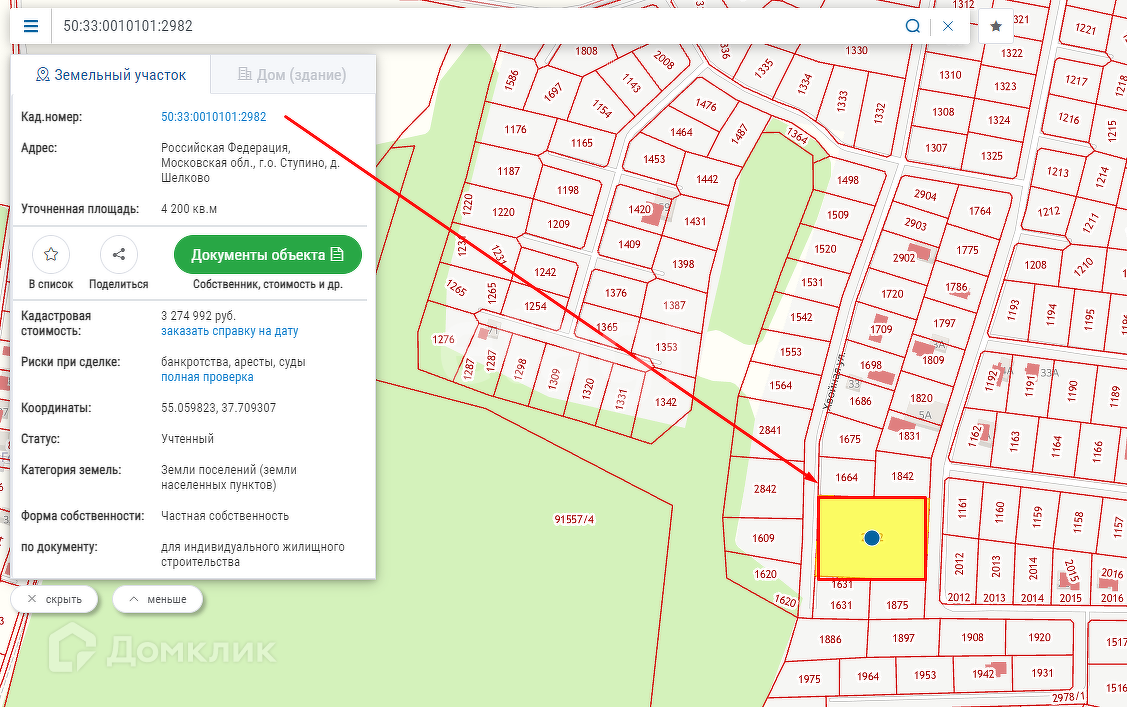This screenshot has height=707, width=1127.
Task: Click parcel 2841 on the map
Action: [769, 430]
